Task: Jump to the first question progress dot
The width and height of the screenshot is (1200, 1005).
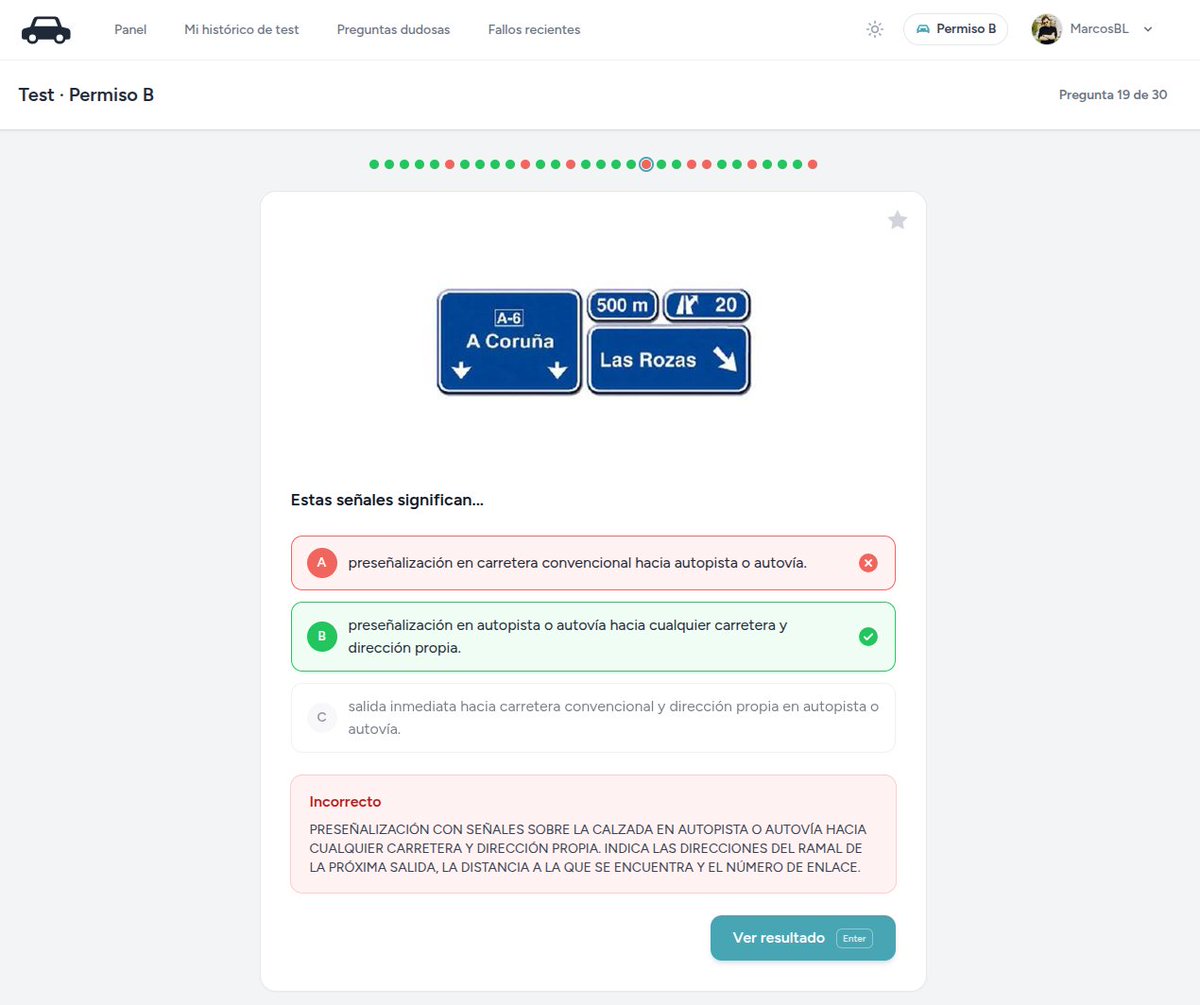Action: [x=374, y=164]
